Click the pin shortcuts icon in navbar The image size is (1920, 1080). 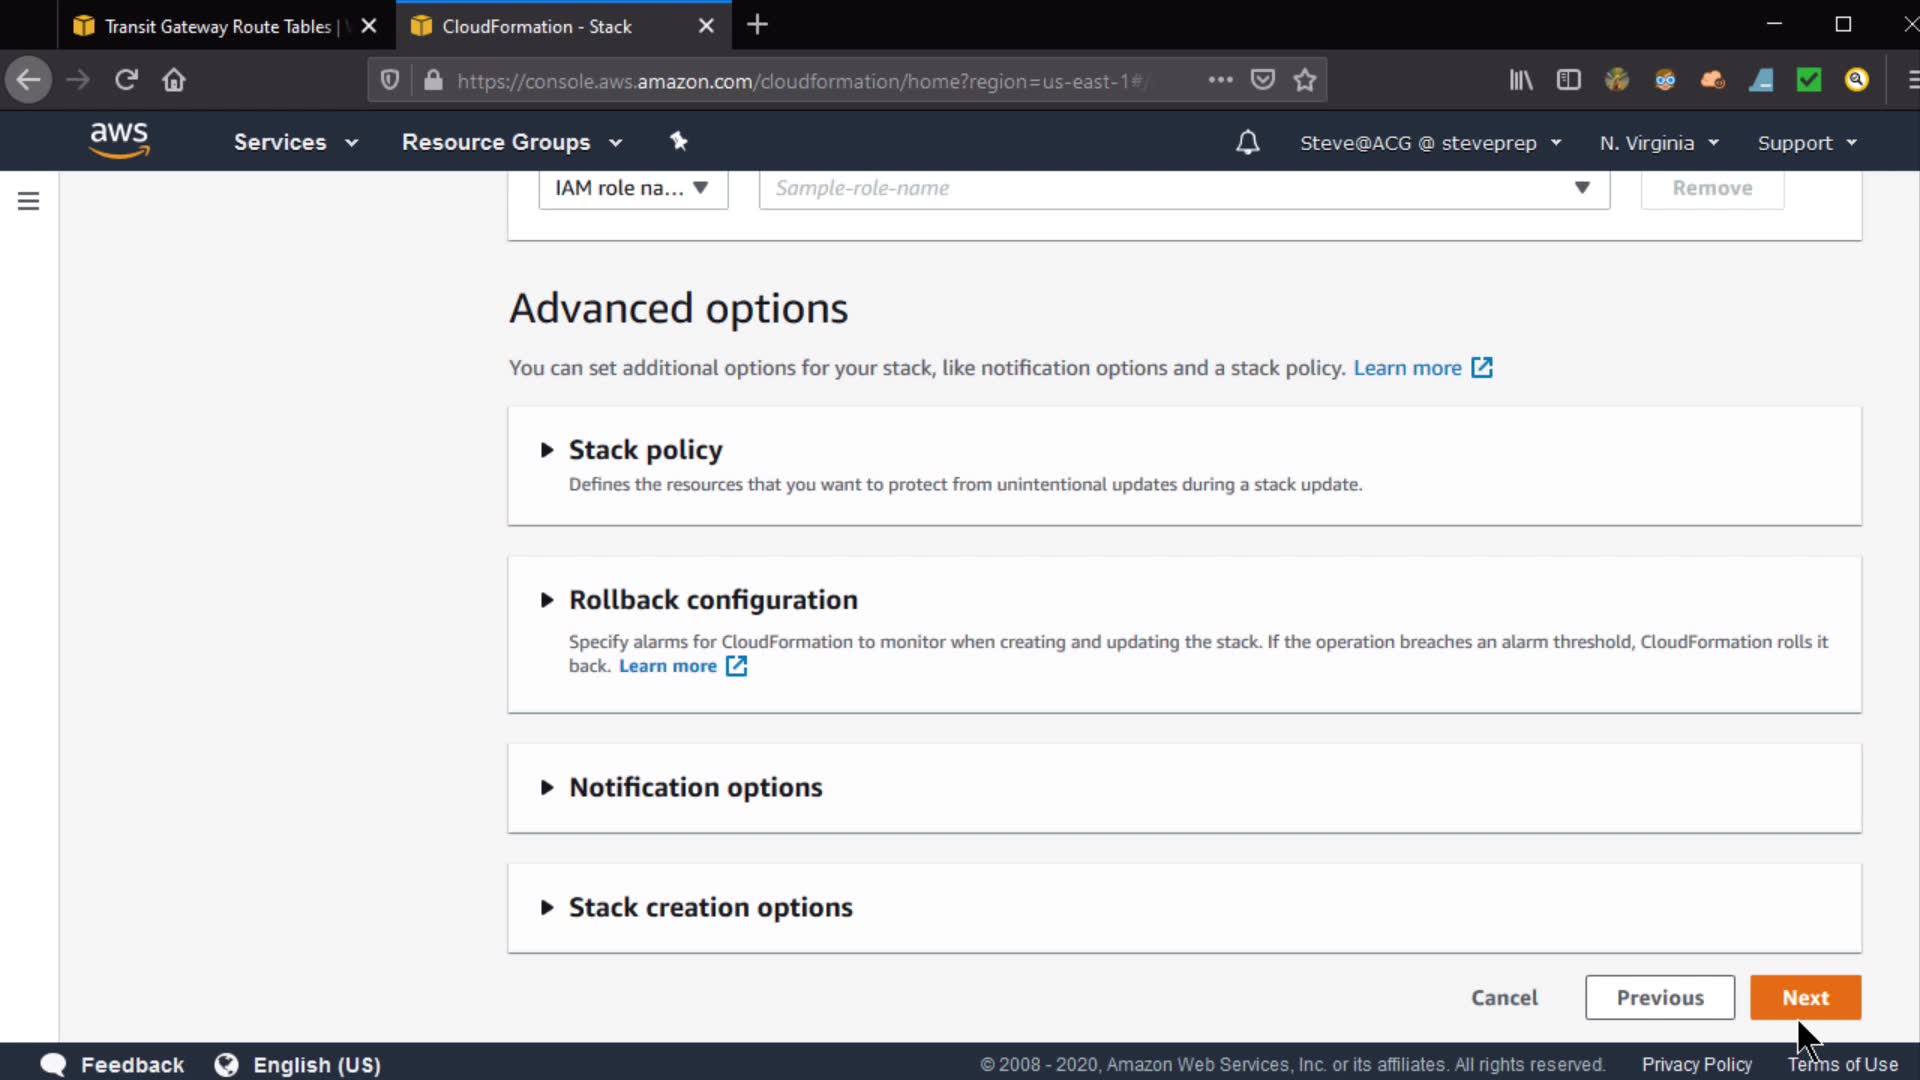pyautogui.click(x=678, y=141)
